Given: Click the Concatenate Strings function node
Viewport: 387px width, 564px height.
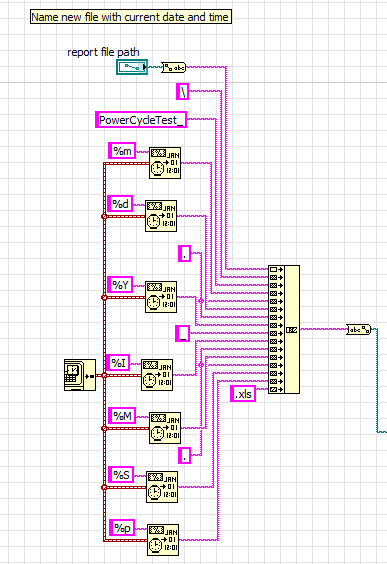Looking at the screenshot, I should (284, 329).
